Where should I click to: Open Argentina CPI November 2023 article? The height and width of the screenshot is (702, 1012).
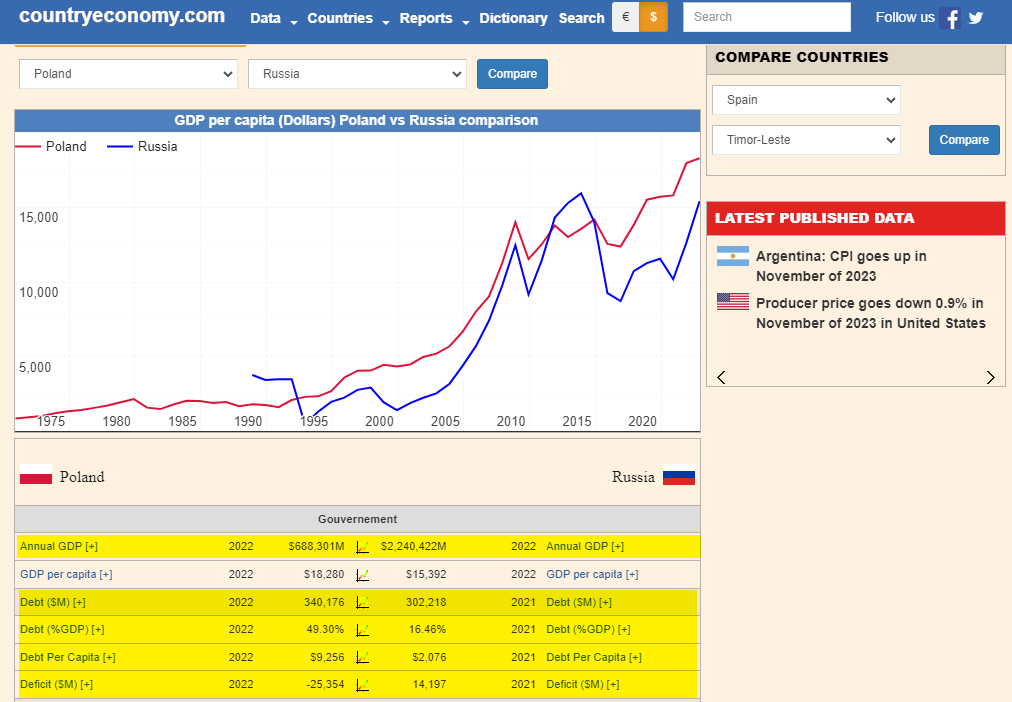click(x=841, y=266)
